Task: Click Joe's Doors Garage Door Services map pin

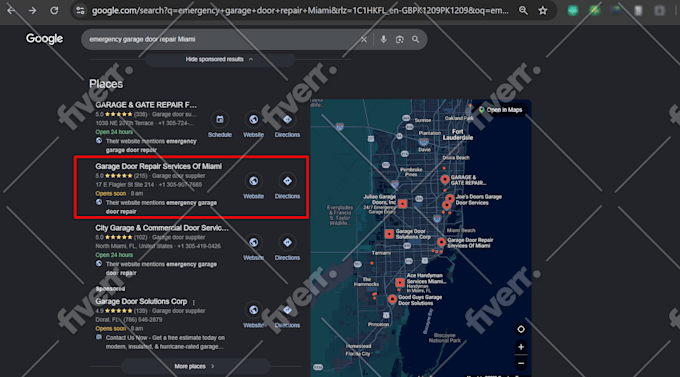Action: (x=450, y=199)
